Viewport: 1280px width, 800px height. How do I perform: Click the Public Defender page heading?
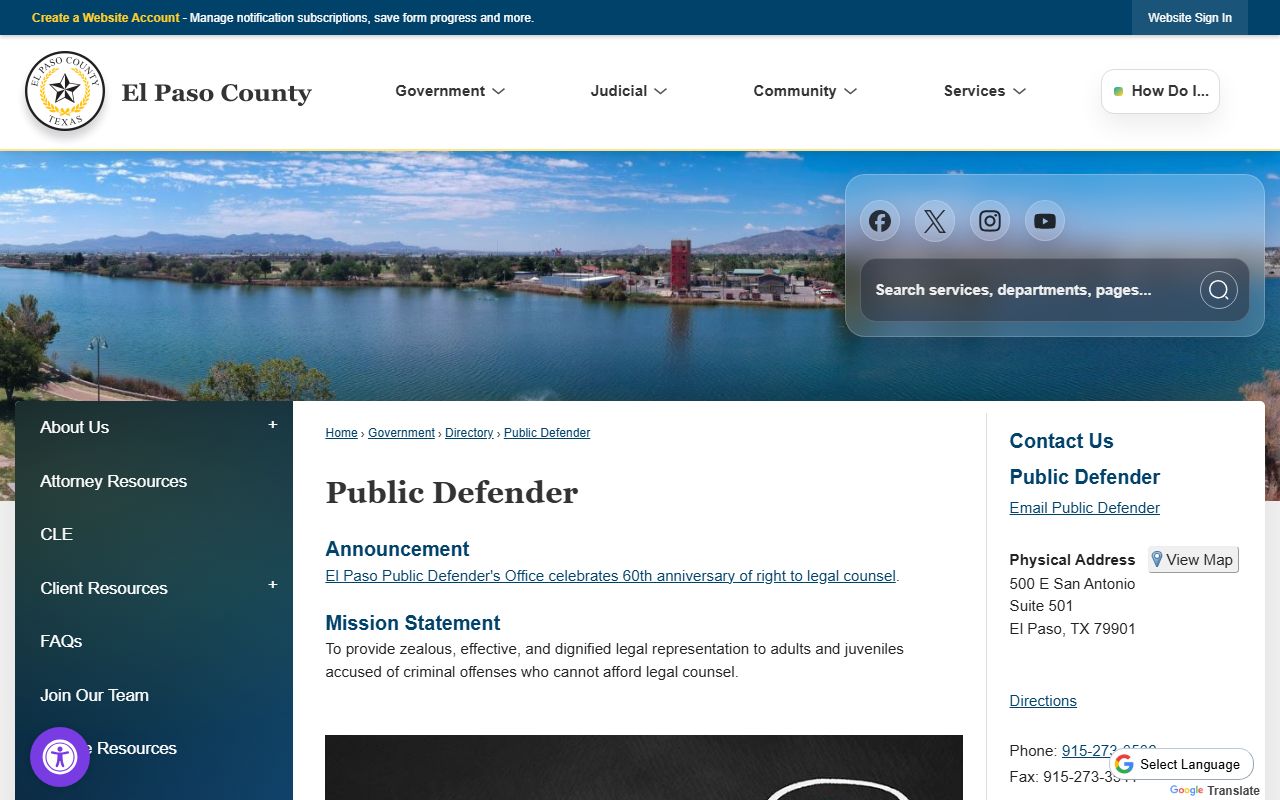452,493
